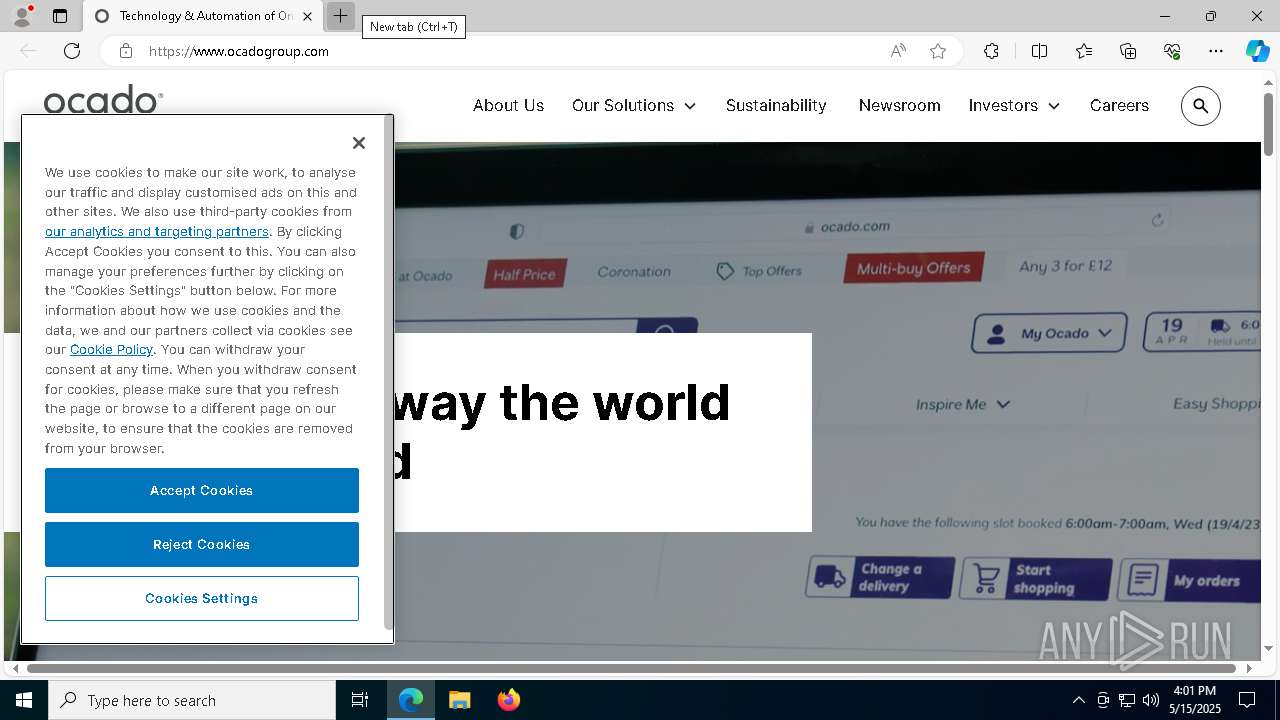1280x720 pixels.
Task: Open the Collections icon
Action: [x=1128, y=51]
